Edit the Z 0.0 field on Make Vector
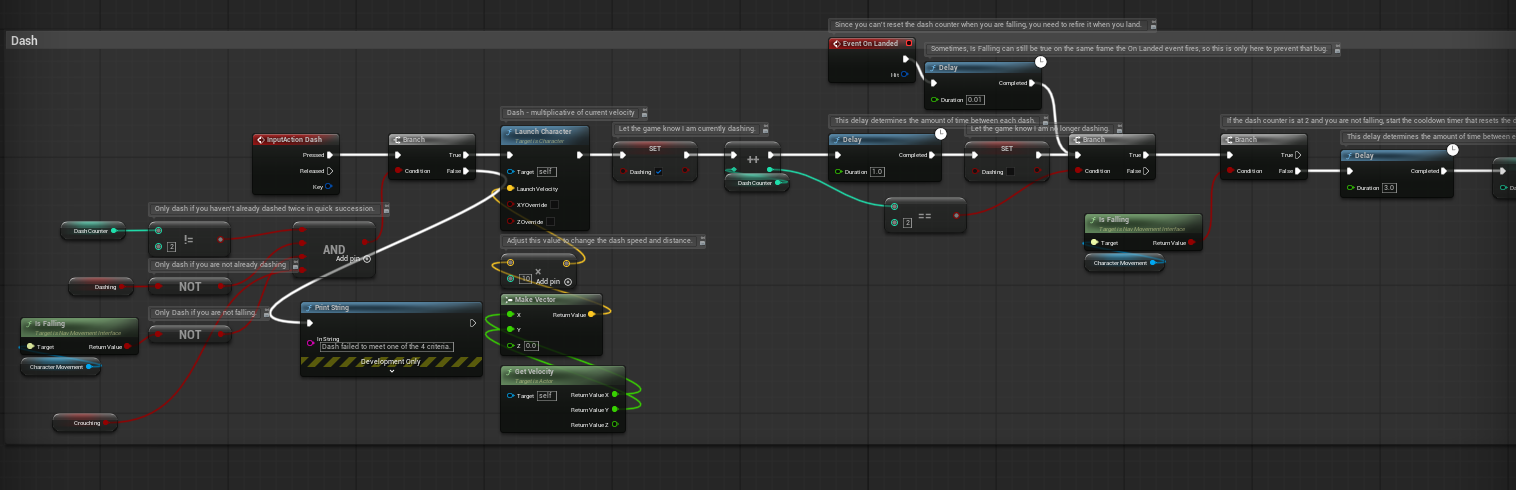The height and width of the screenshot is (490, 1516). click(x=530, y=345)
